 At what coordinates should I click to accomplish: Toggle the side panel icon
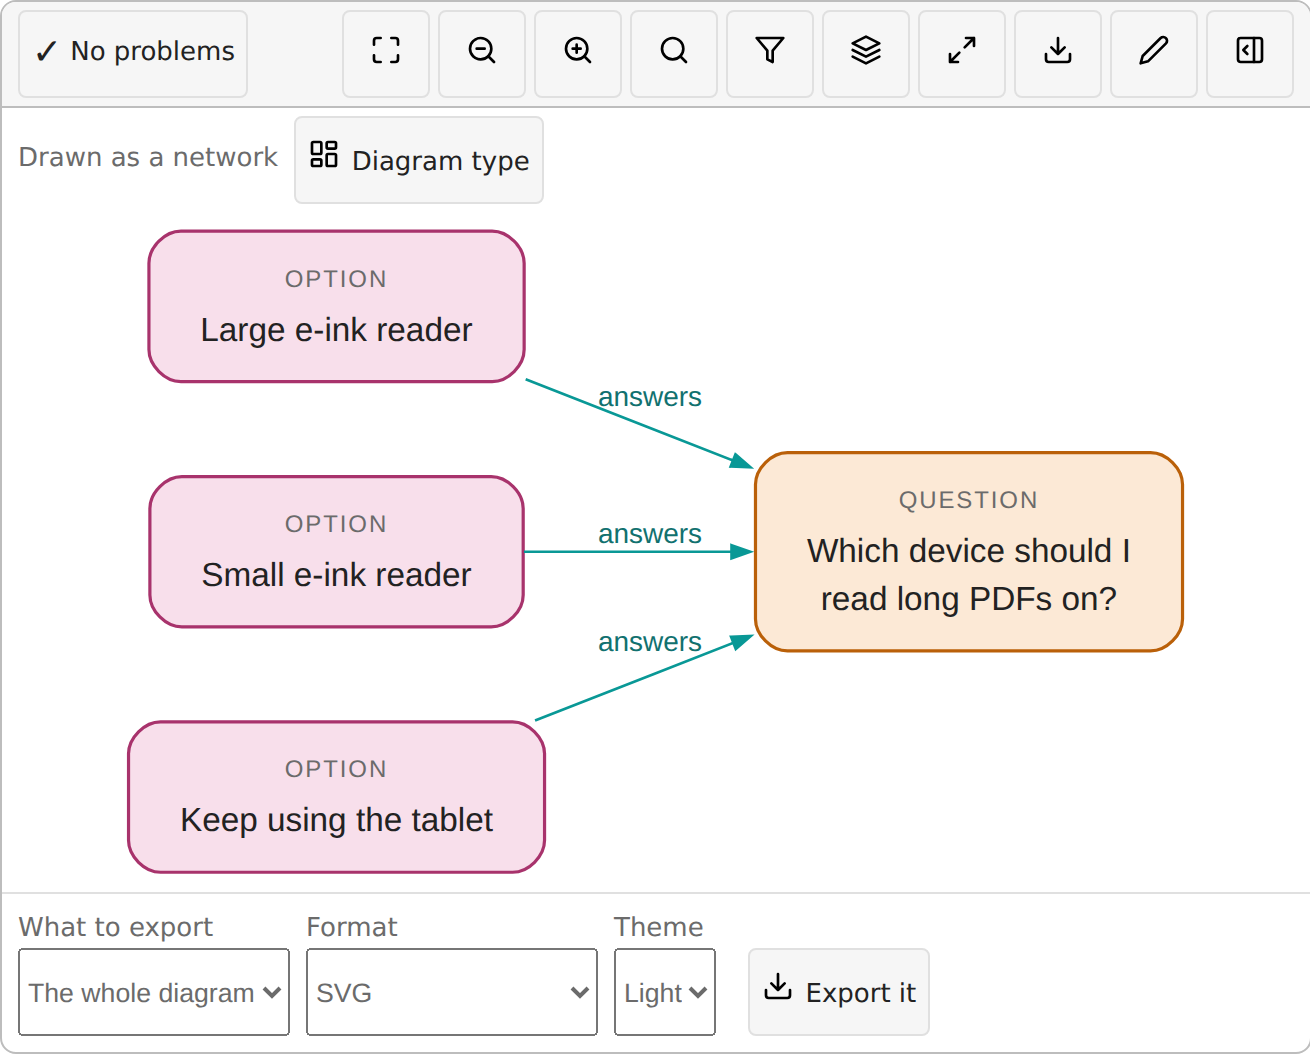(x=1250, y=54)
